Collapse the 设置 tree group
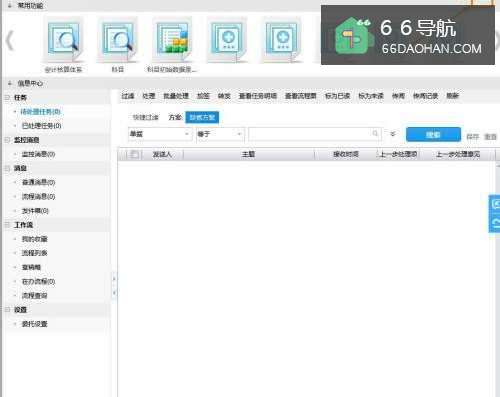Viewport: 500px width, 397px height. coord(7,310)
